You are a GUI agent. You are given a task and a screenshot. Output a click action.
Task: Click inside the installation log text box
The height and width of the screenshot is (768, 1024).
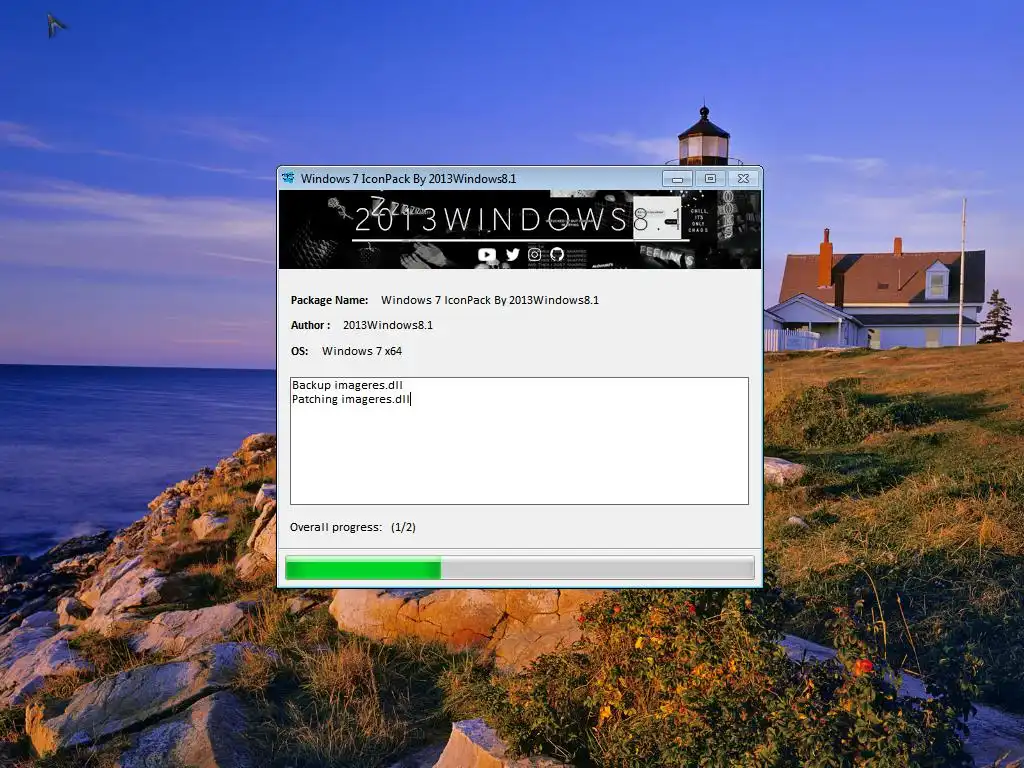(519, 441)
